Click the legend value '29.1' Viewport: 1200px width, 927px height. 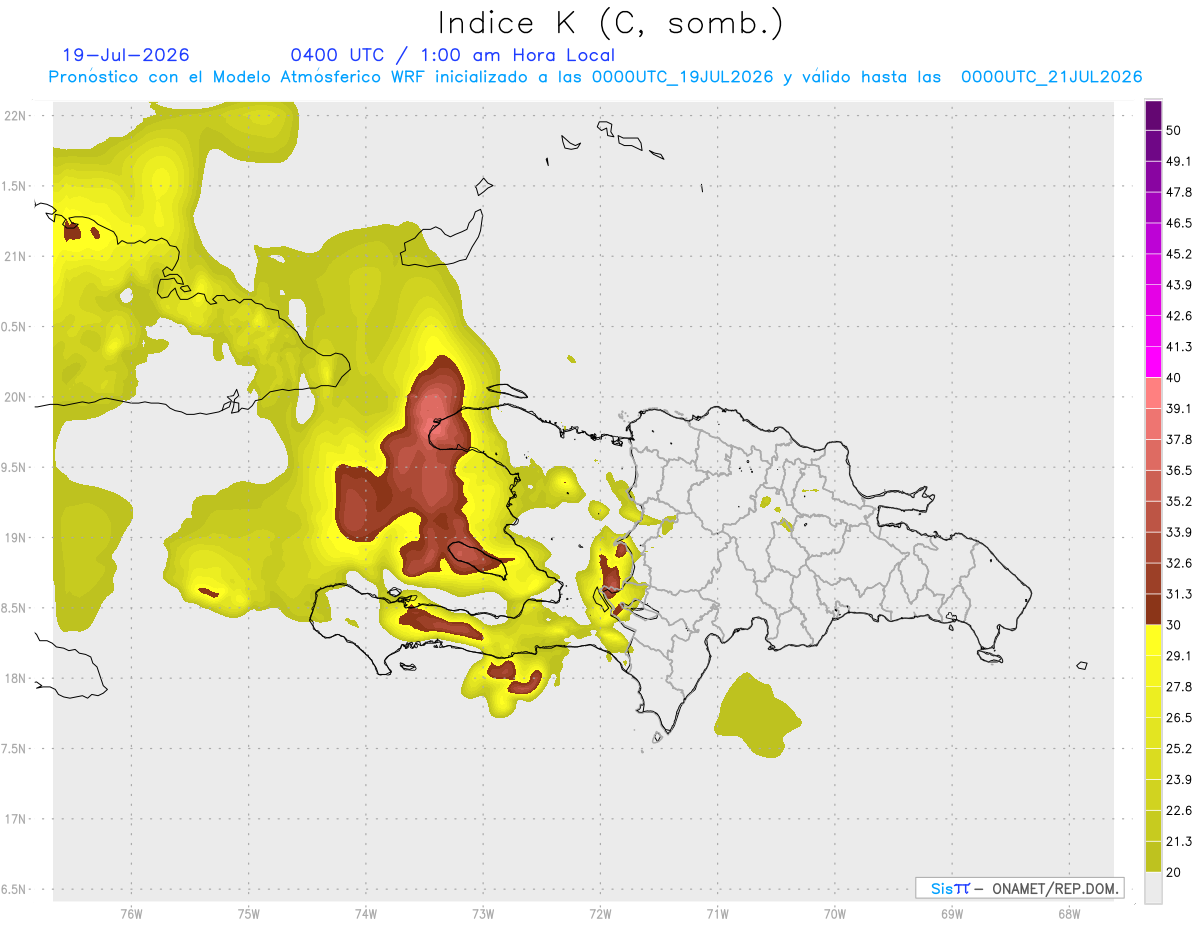1179,656
